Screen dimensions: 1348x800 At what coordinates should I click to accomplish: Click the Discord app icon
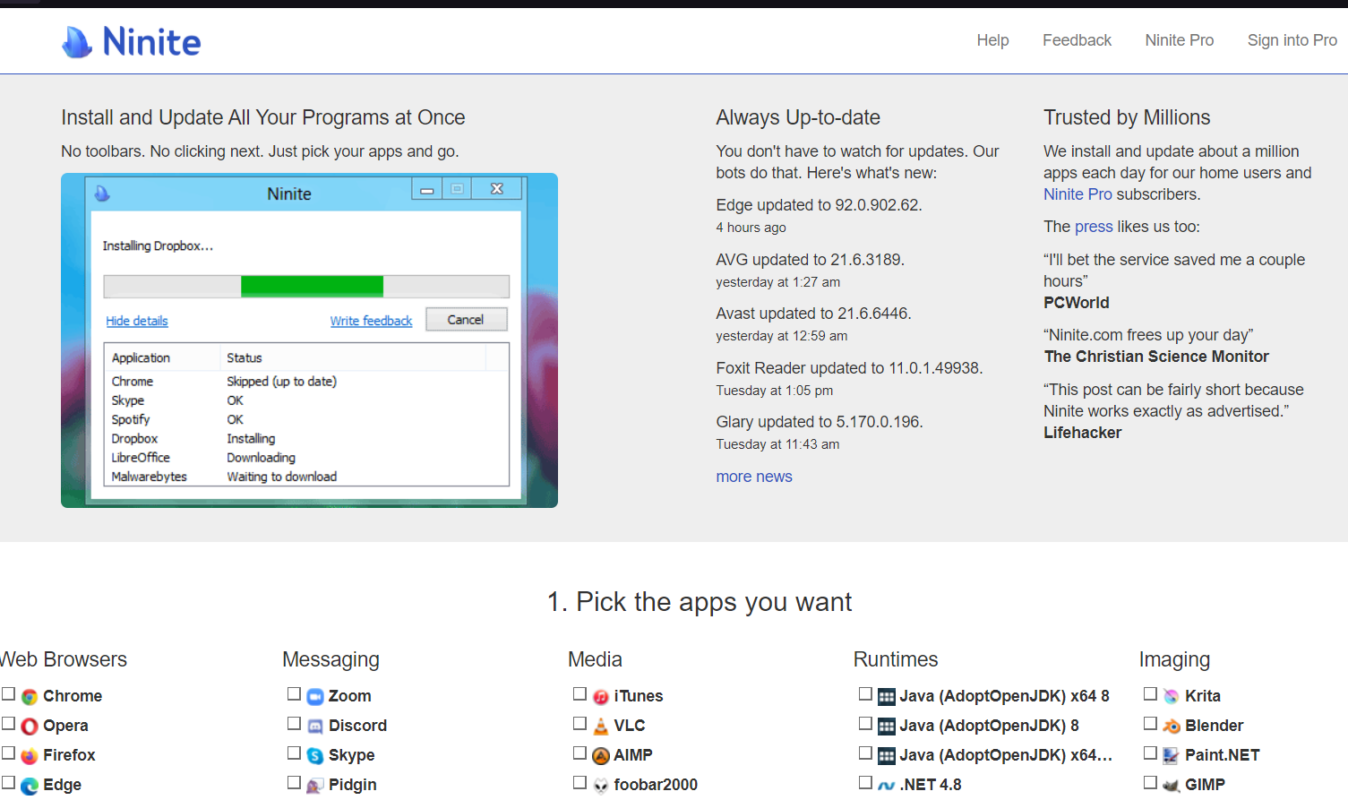(315, 726)
